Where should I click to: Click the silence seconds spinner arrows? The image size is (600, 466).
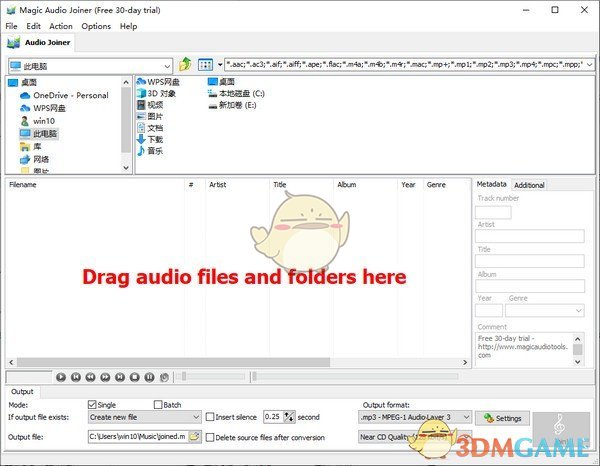289,417
